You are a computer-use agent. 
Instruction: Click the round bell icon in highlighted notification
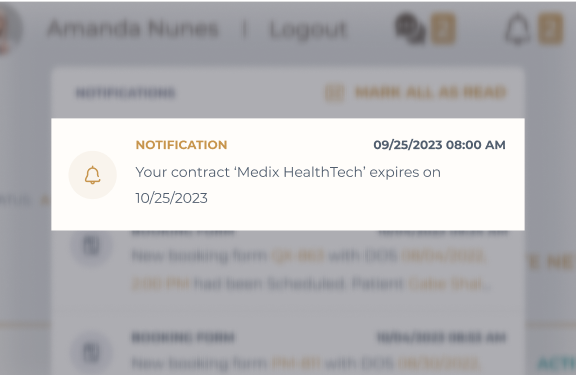coord(93,175)
